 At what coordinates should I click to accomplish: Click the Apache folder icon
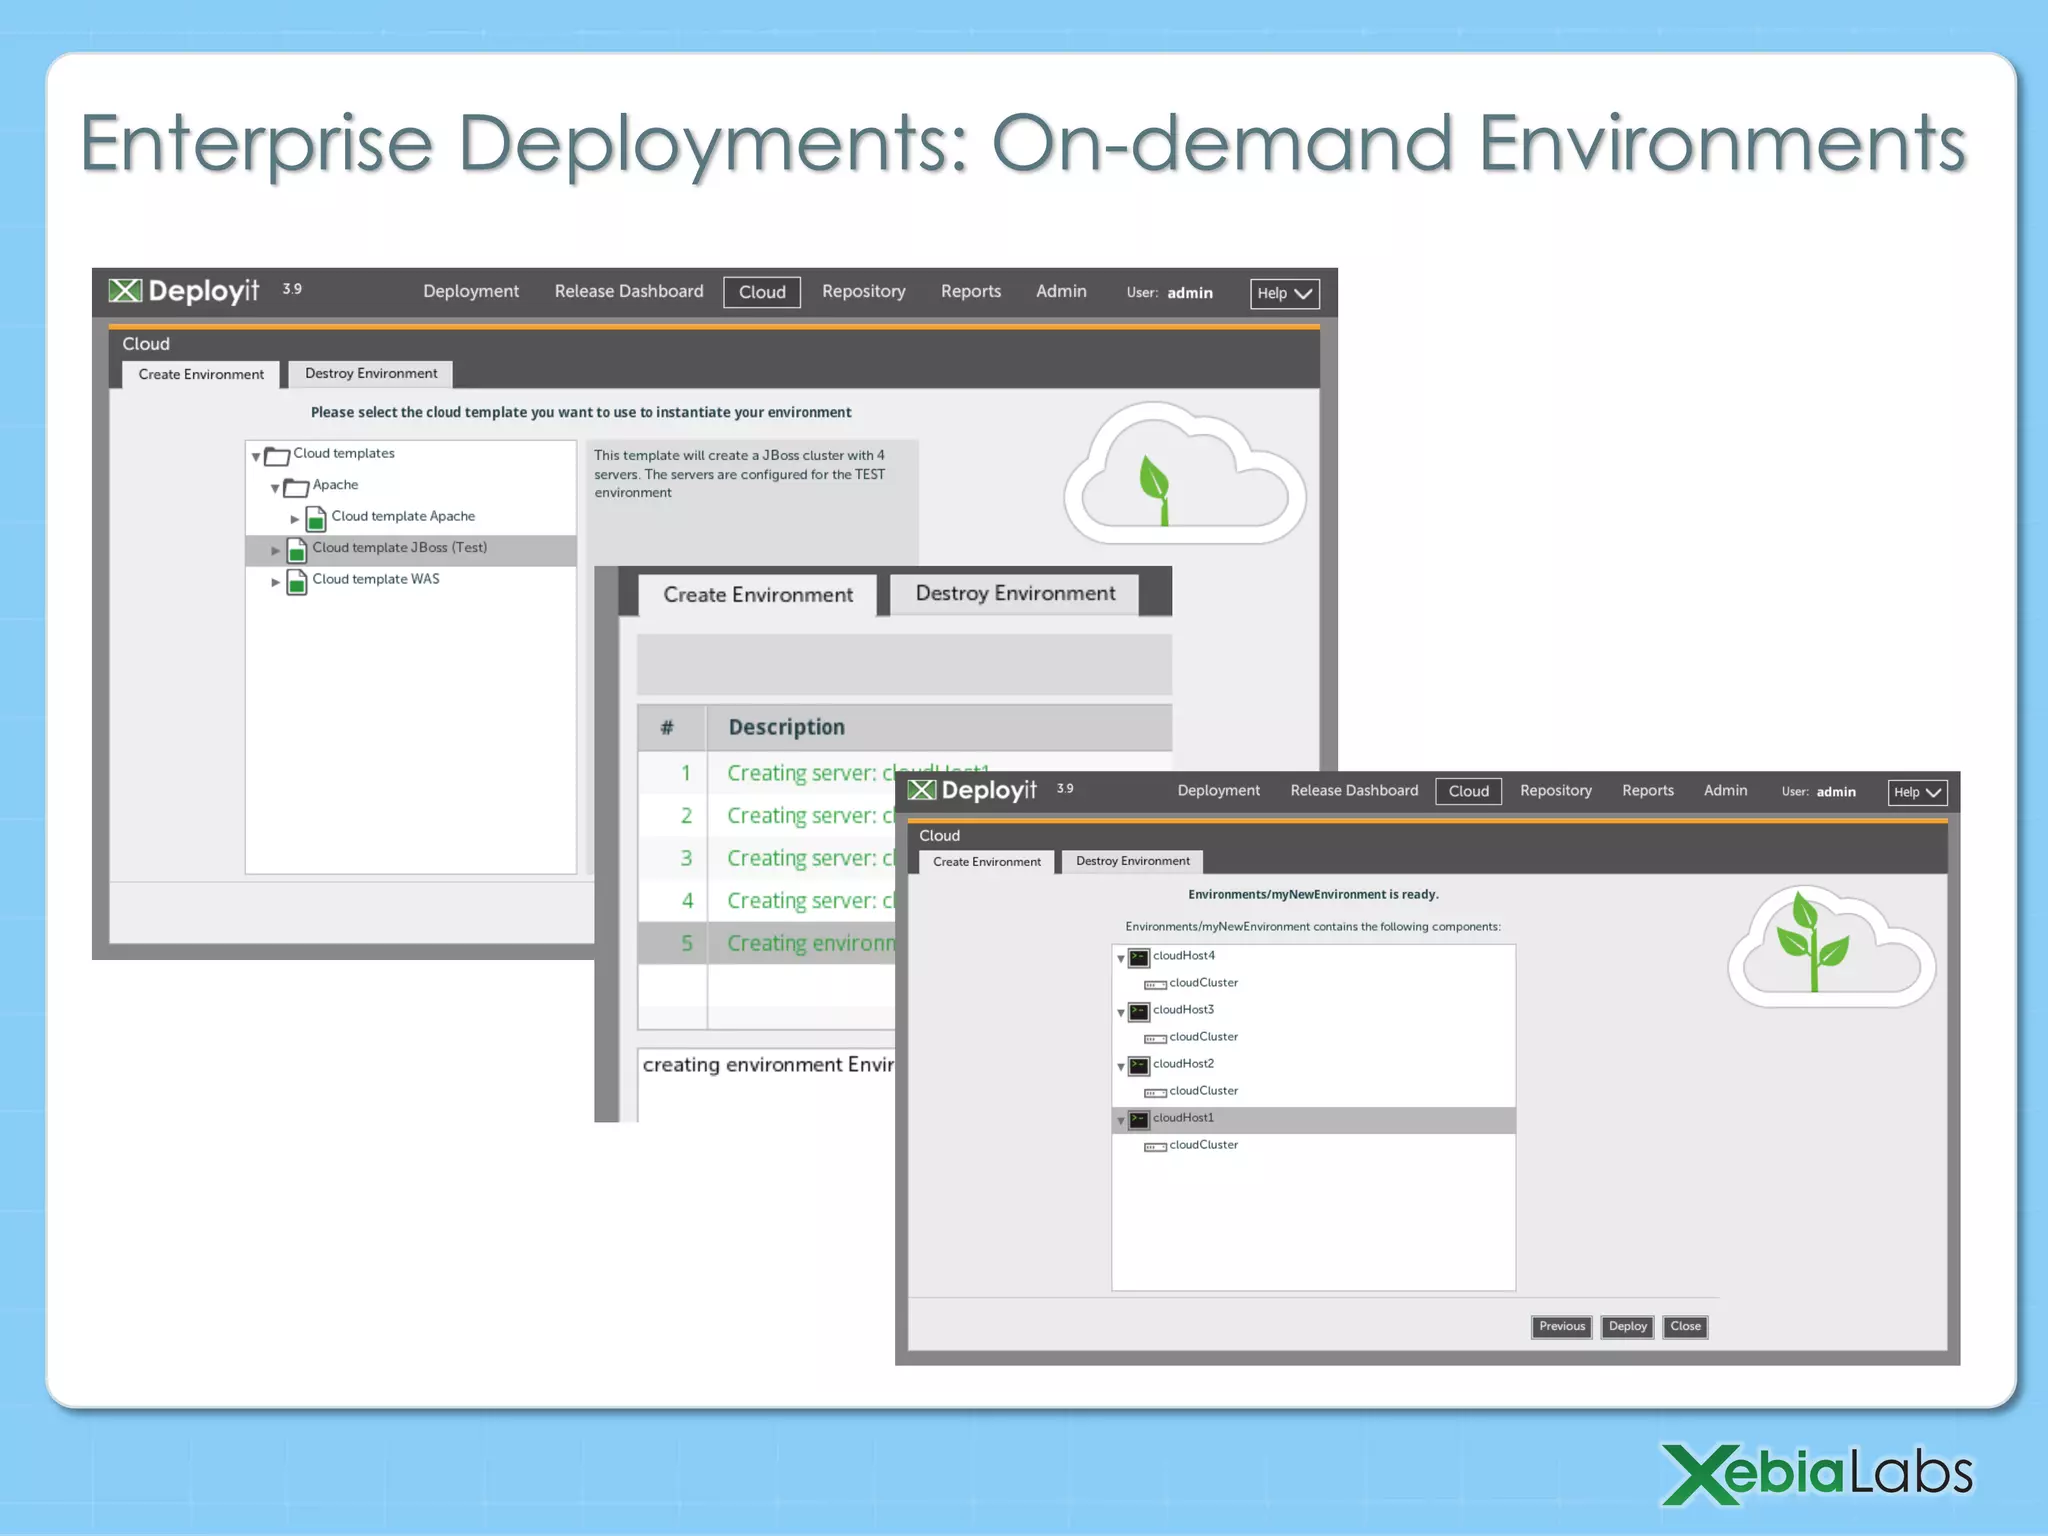(x=296, y=488)
